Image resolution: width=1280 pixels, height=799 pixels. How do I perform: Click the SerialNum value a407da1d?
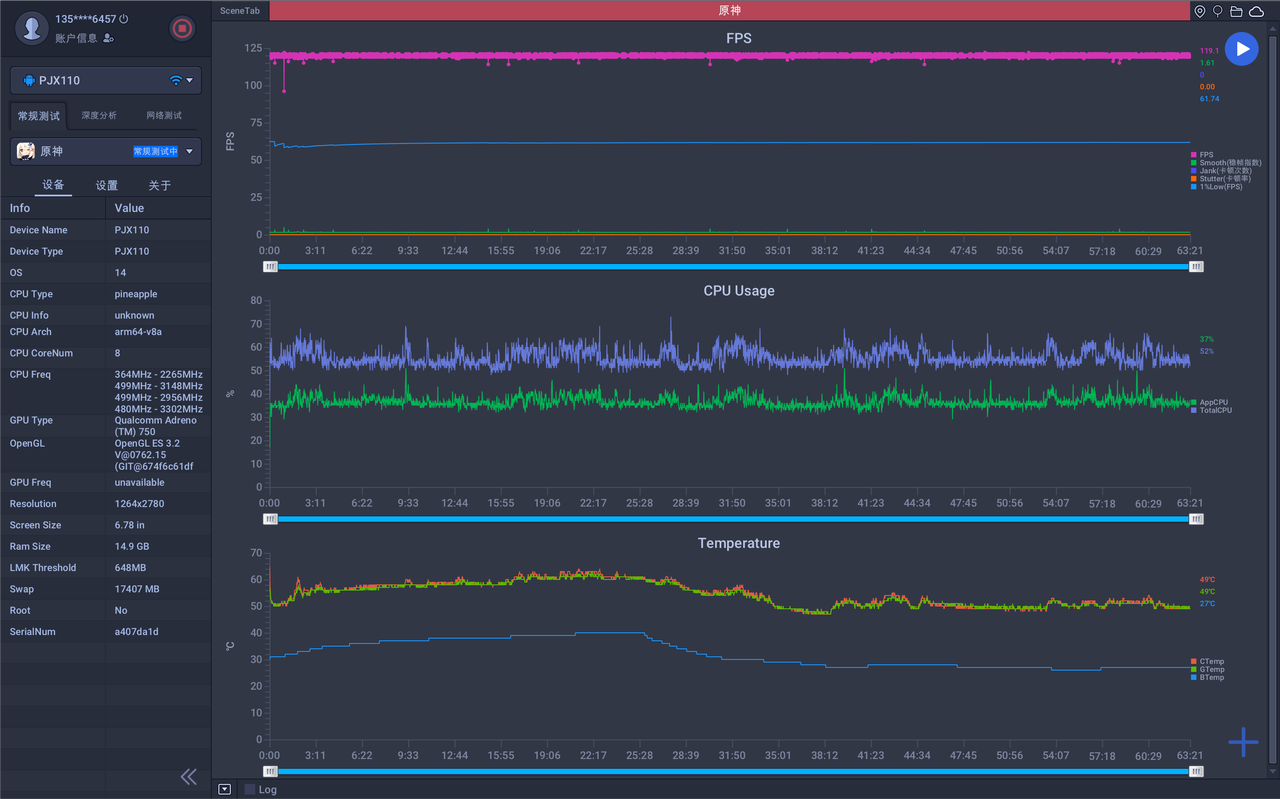137,632
